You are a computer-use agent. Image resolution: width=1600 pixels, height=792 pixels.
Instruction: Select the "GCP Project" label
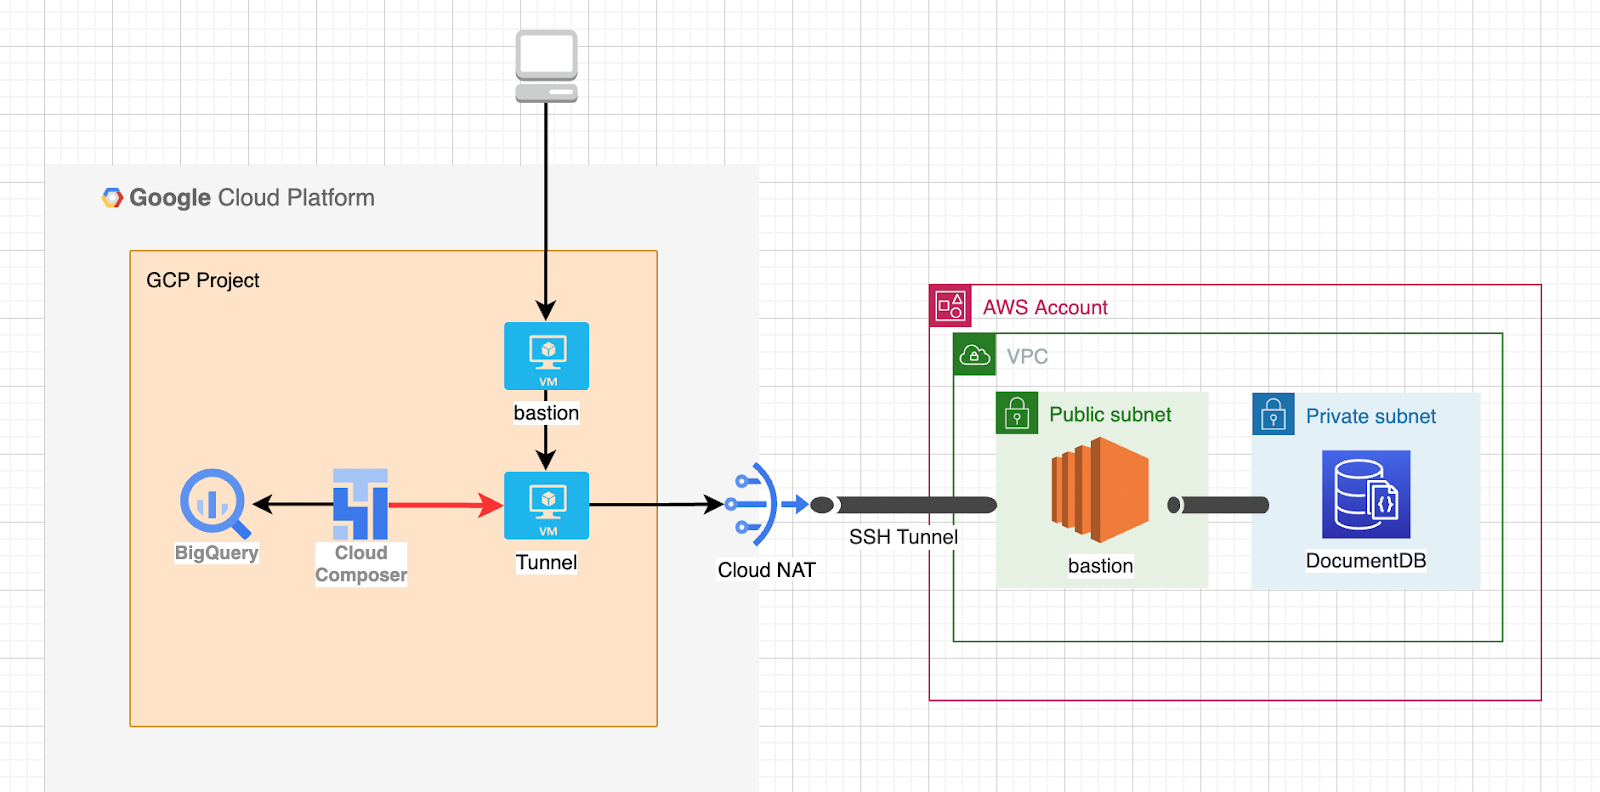[x=203, y=280]
